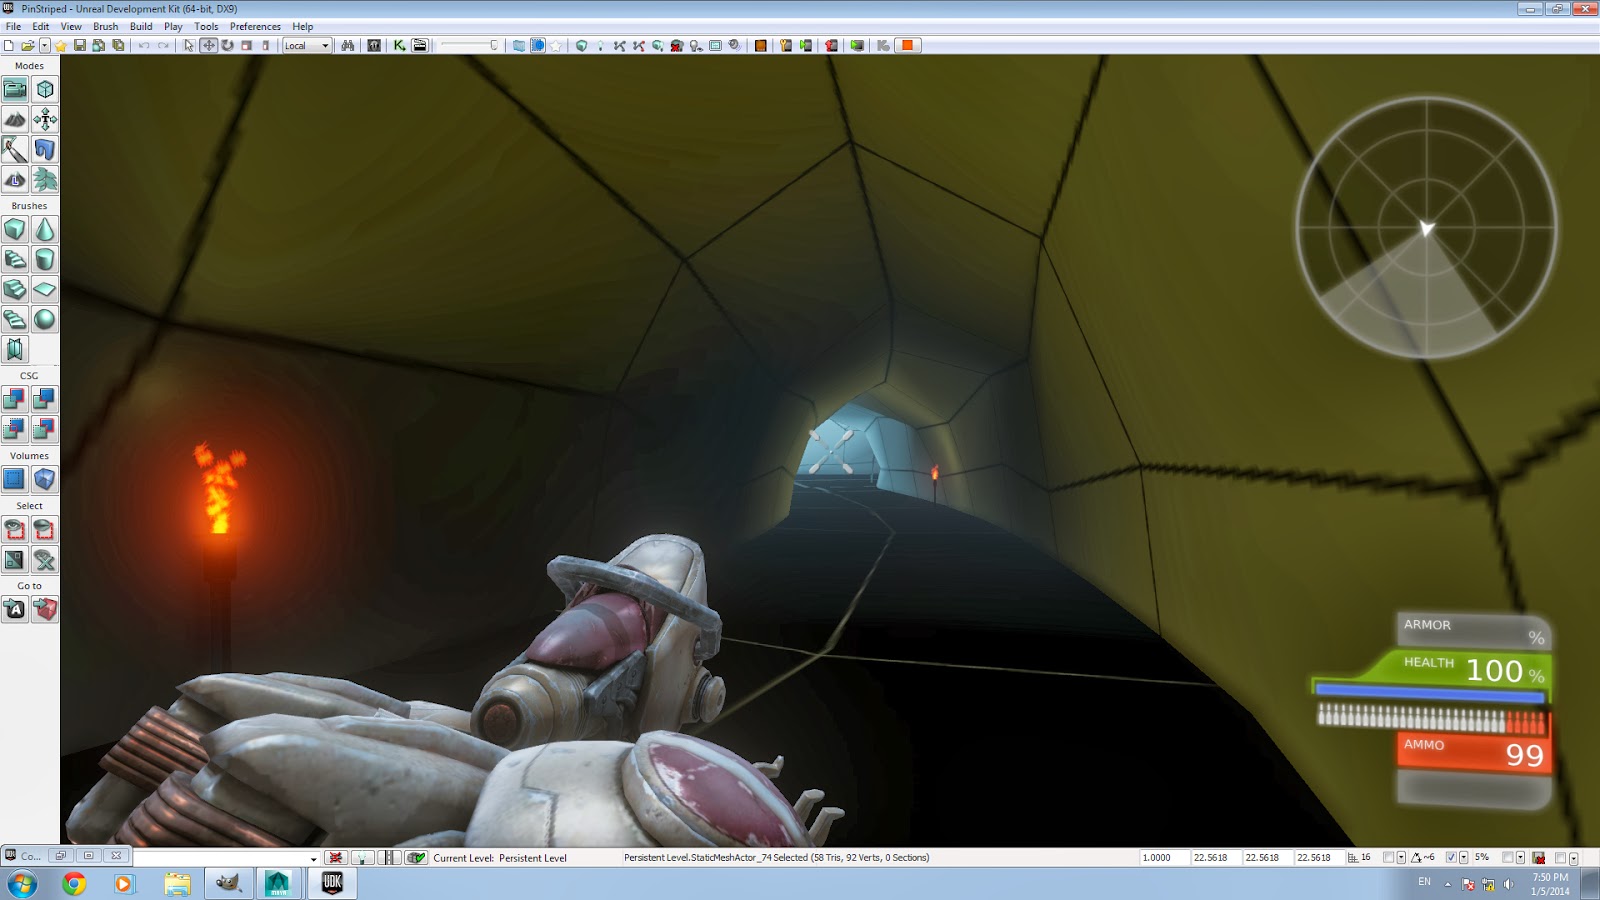Save the level with the floppy disk icon
Image resolution: width=1600 pixels, height=900 pixels.
point(80,45)
